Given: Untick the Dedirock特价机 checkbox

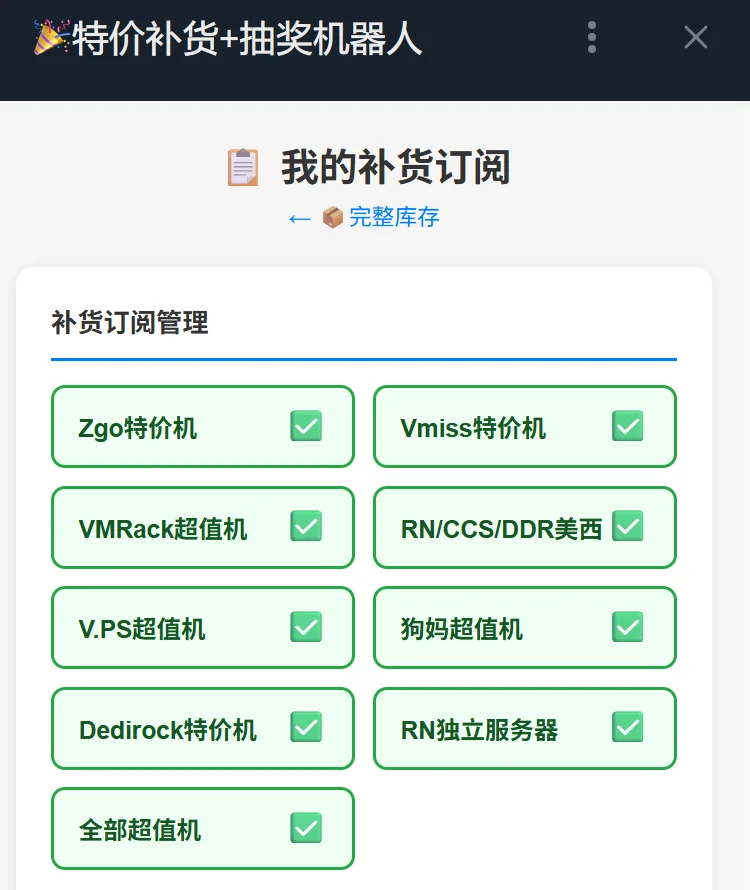Looking at the screenshot, I should [x=306, y=727].
